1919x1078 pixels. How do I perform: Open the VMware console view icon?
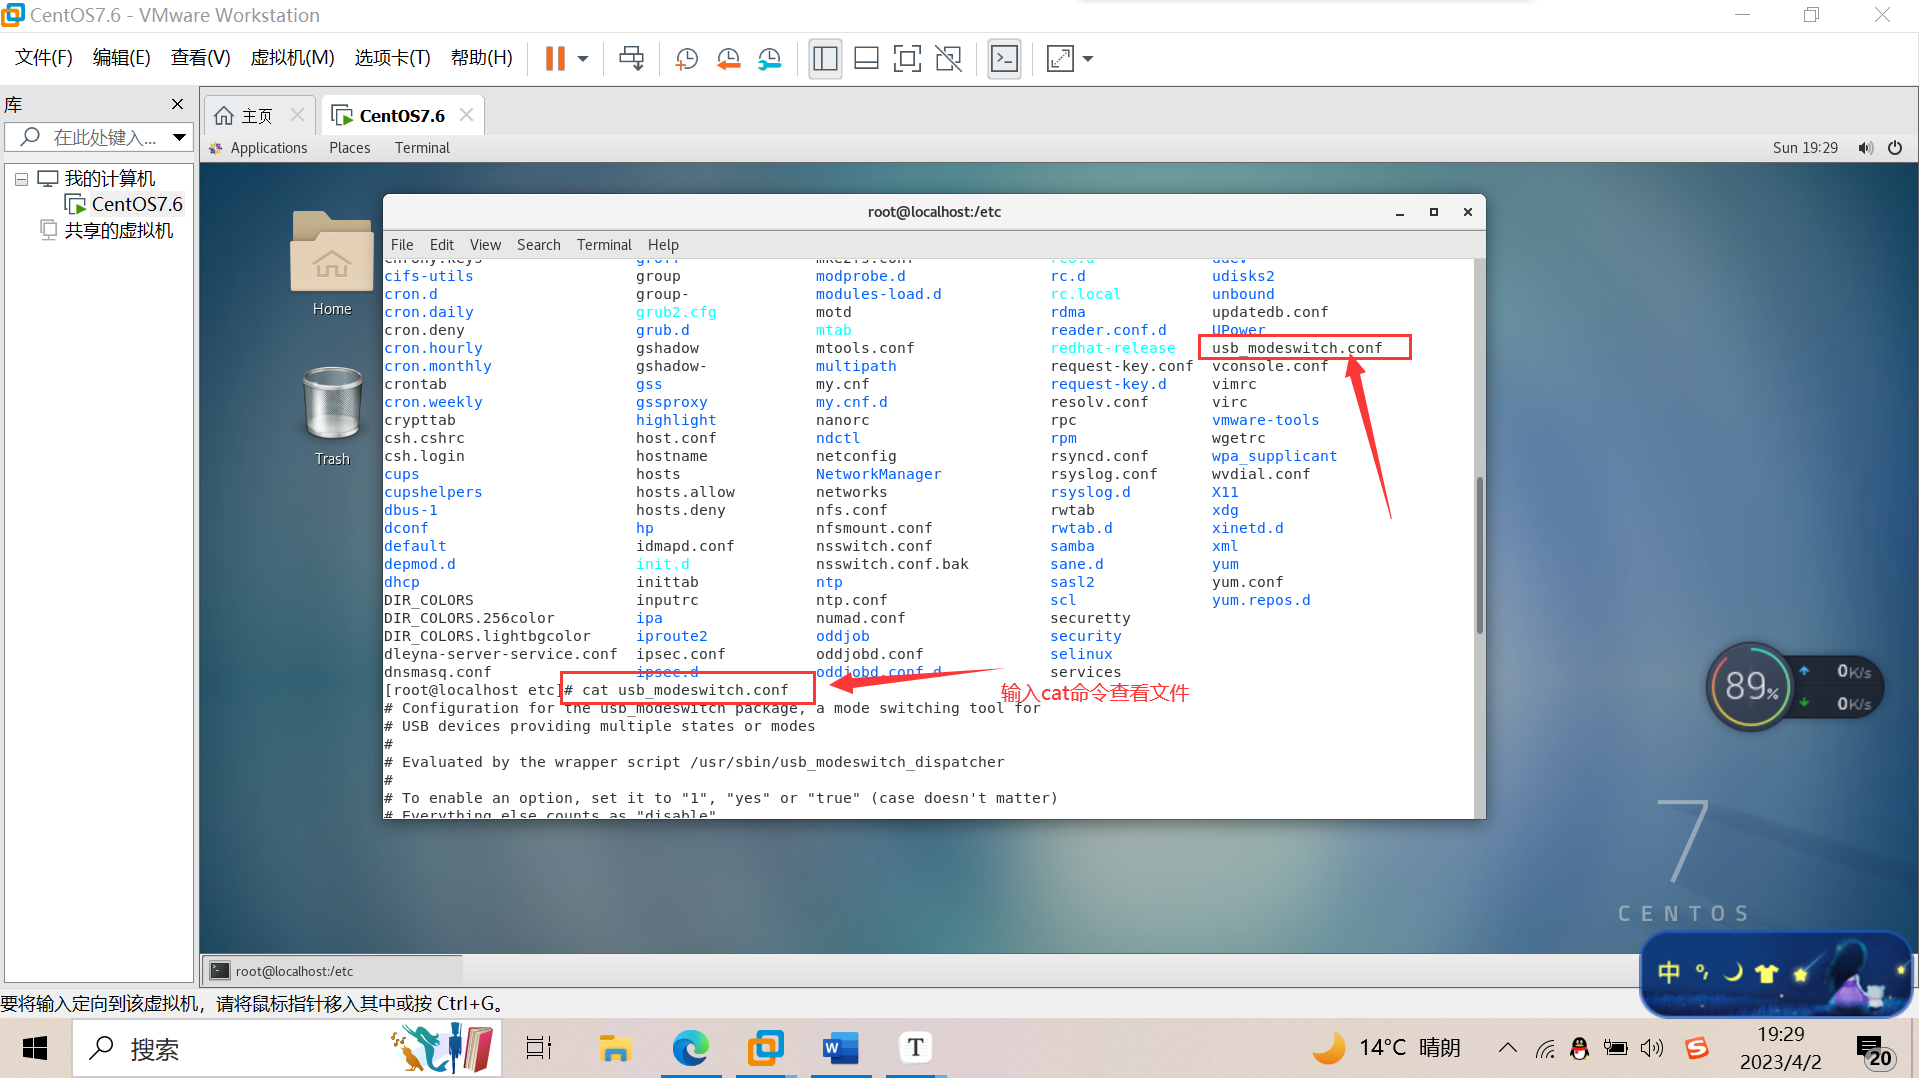tap(1004, 58)
